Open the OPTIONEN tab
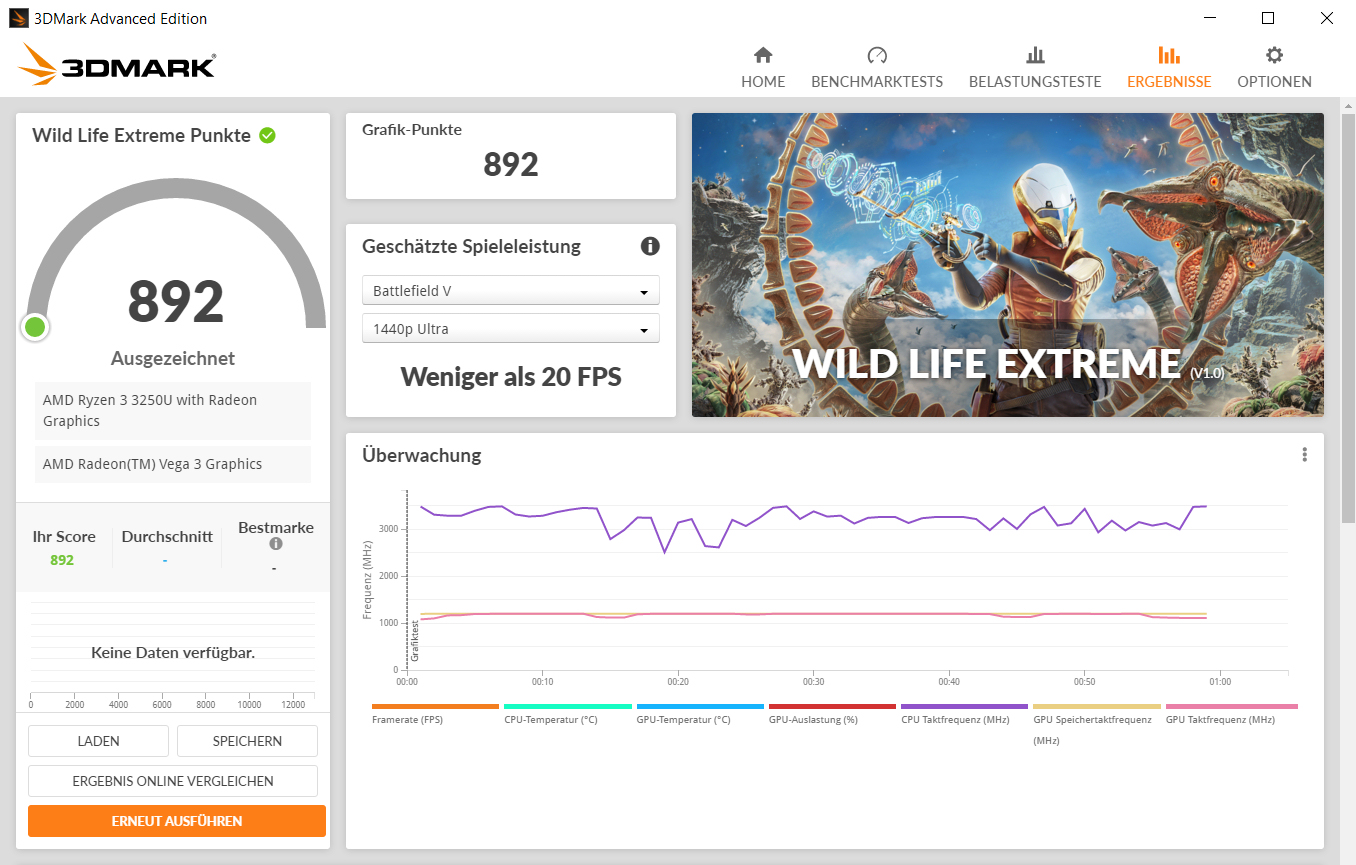This screenshot has width=1356, height=865. (1274, 68)
